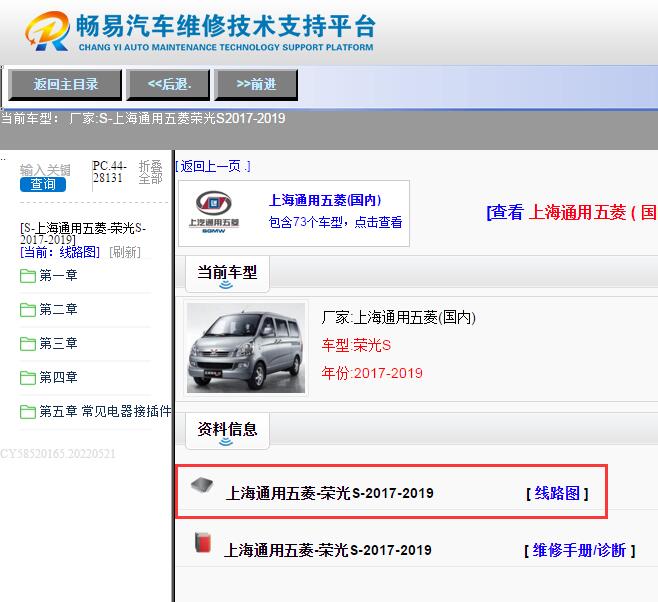Click the PC.44-28131 code text
This screenshot has height=602, width=658.
point(109,172)
